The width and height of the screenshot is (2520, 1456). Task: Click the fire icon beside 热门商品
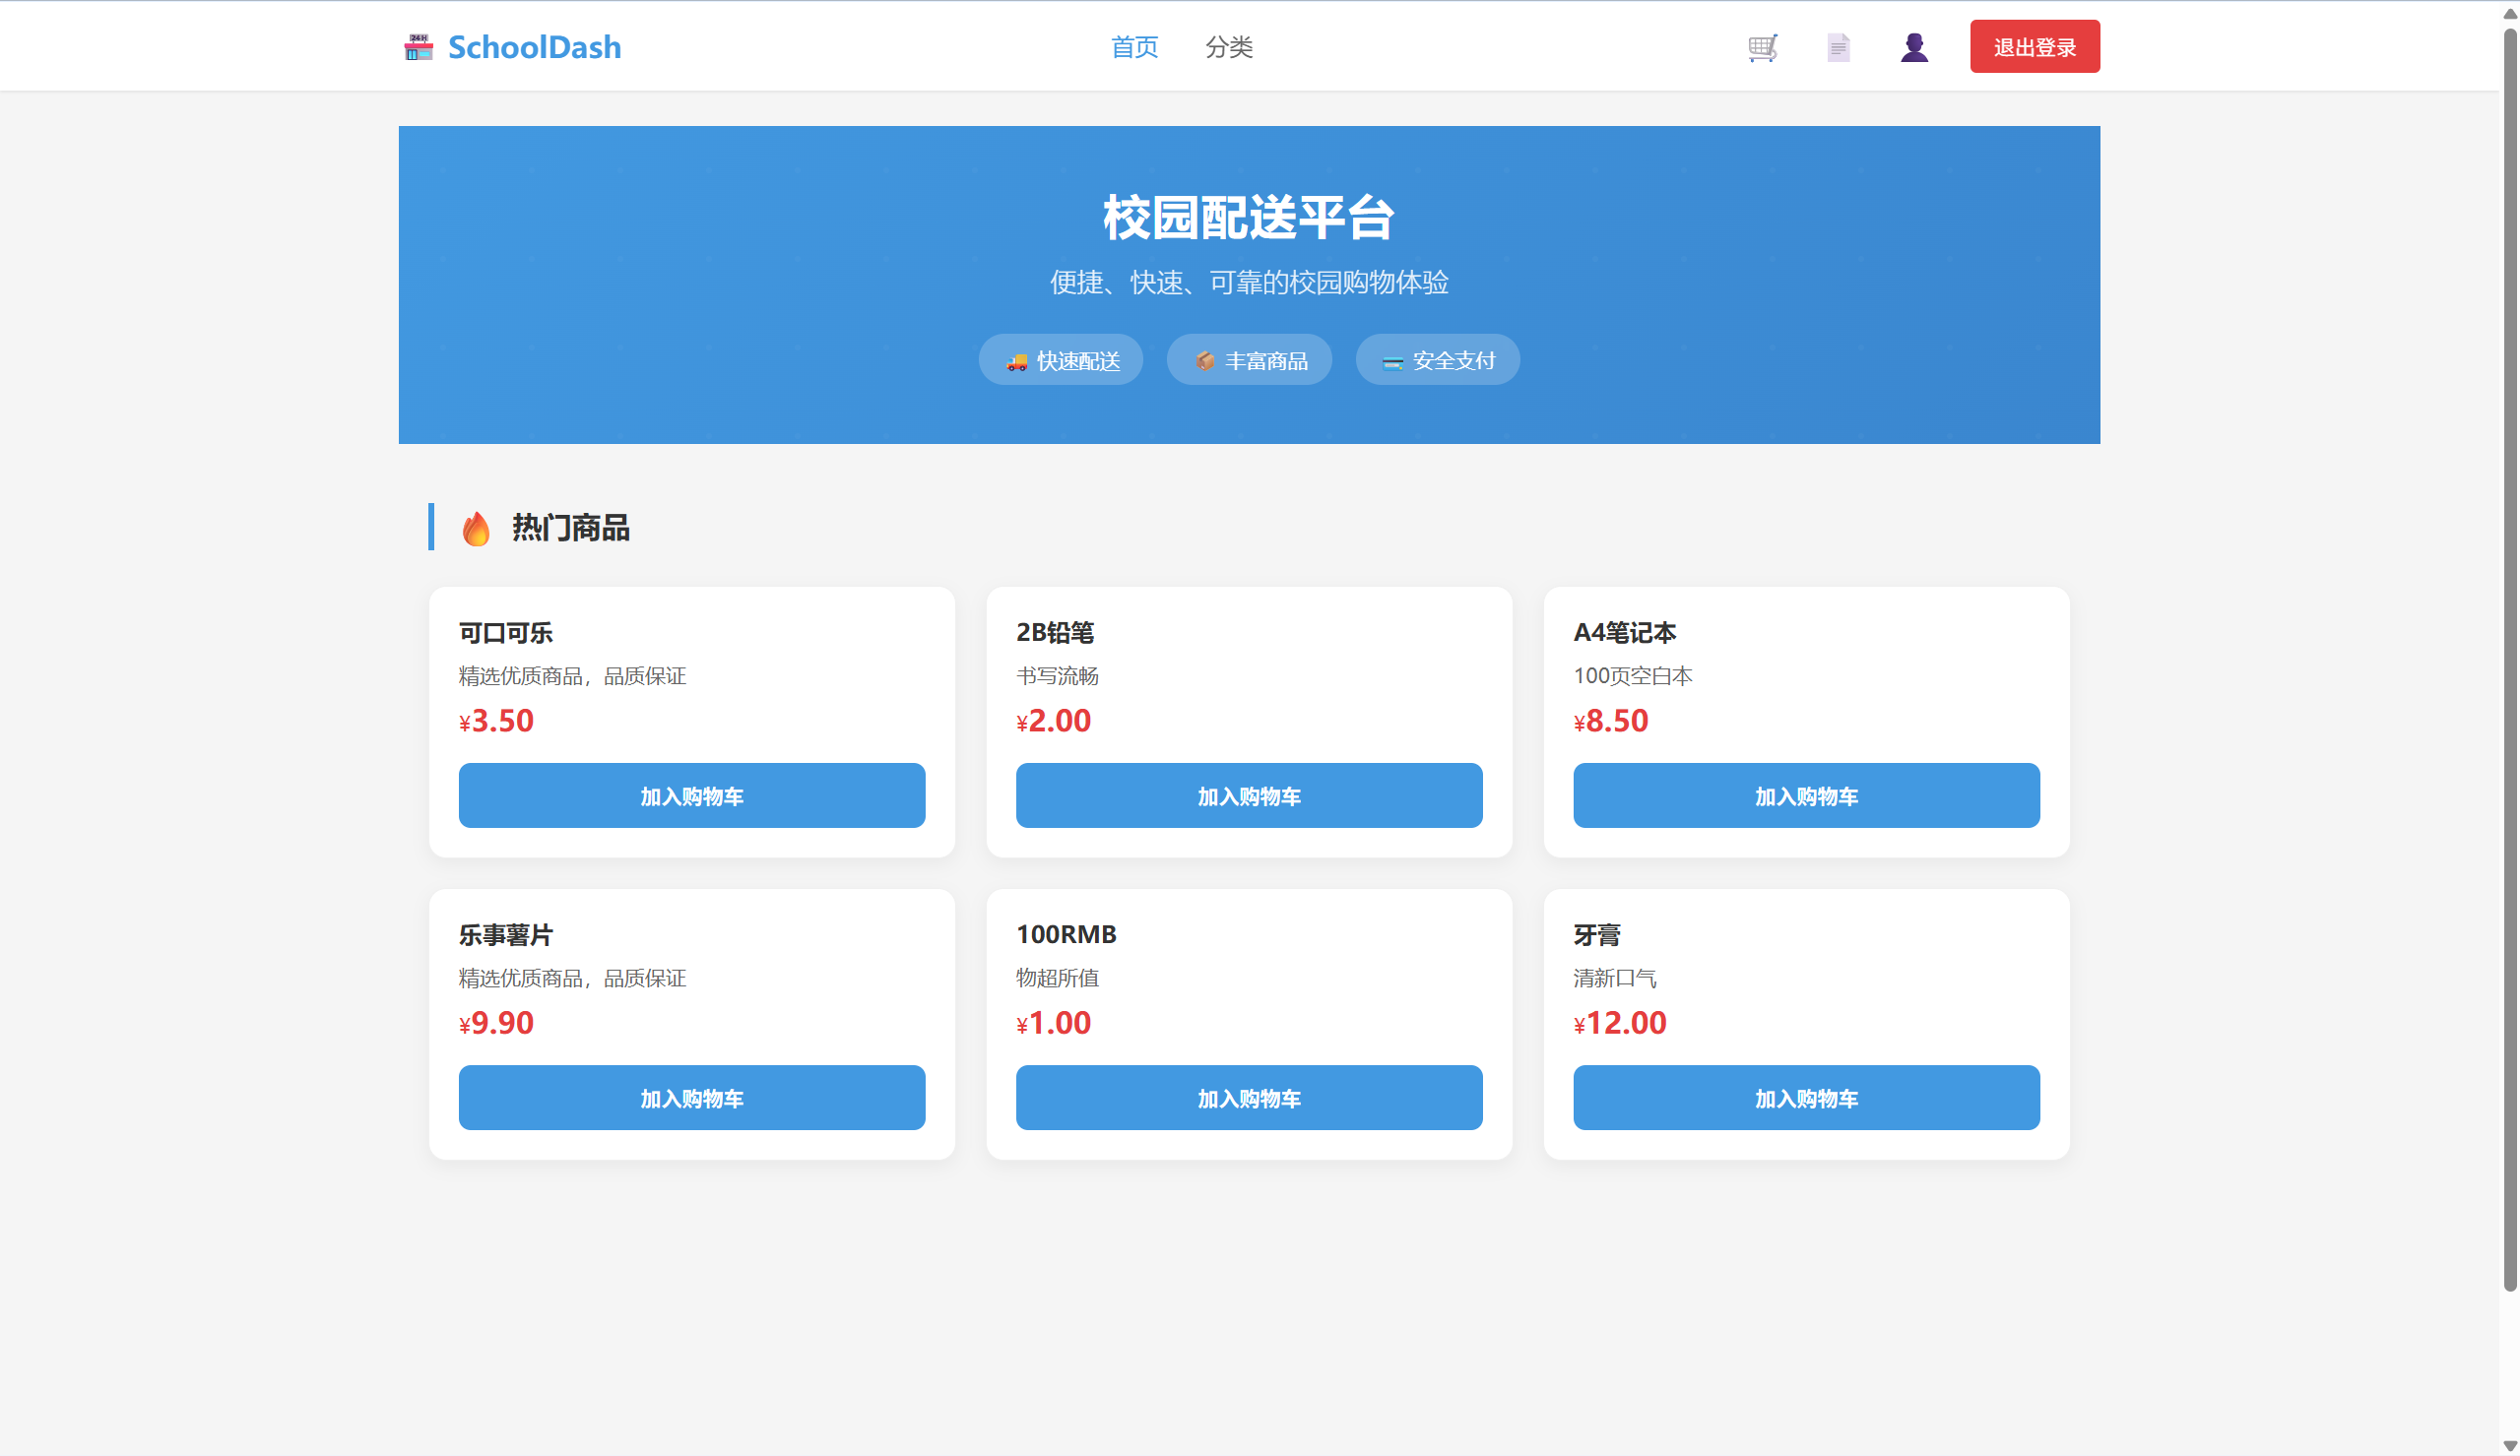pos(475,527)
